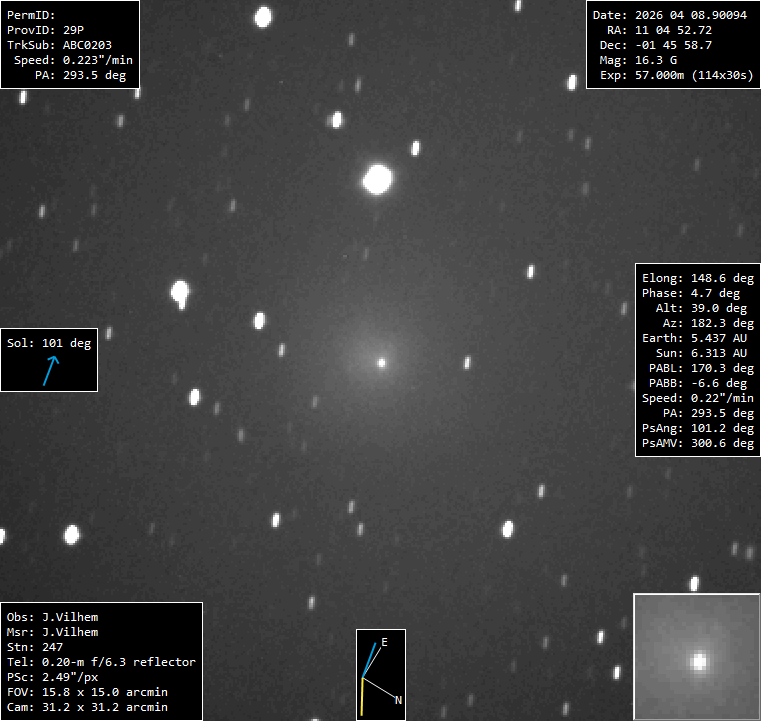Click the E label on the compass
The image size is (761, 721).
click(384, 641)
